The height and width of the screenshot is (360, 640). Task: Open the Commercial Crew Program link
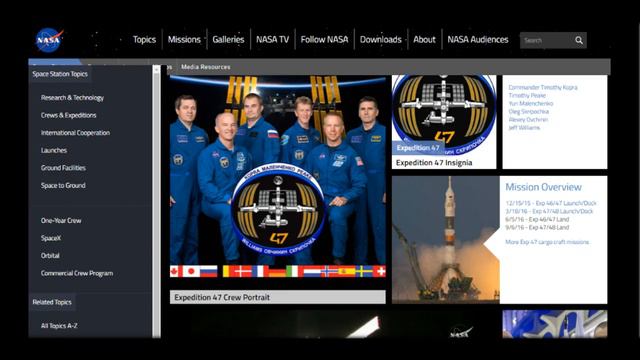click(77, 273)
